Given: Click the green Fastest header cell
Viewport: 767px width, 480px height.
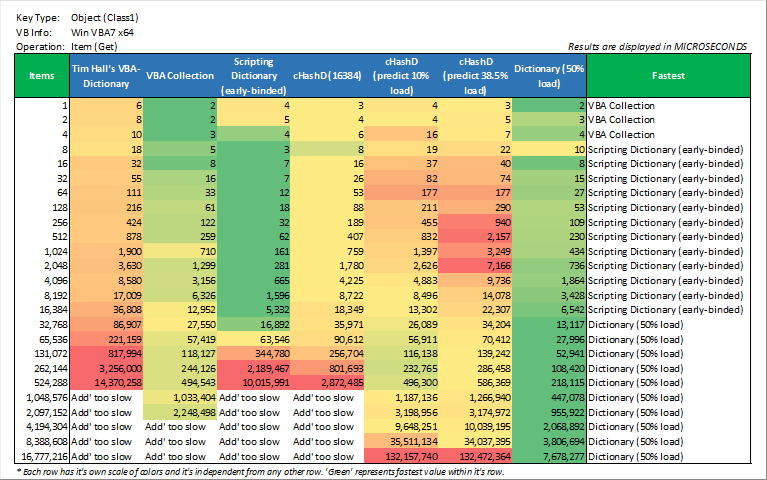Looking at the screenshot, I should point(667,75).
